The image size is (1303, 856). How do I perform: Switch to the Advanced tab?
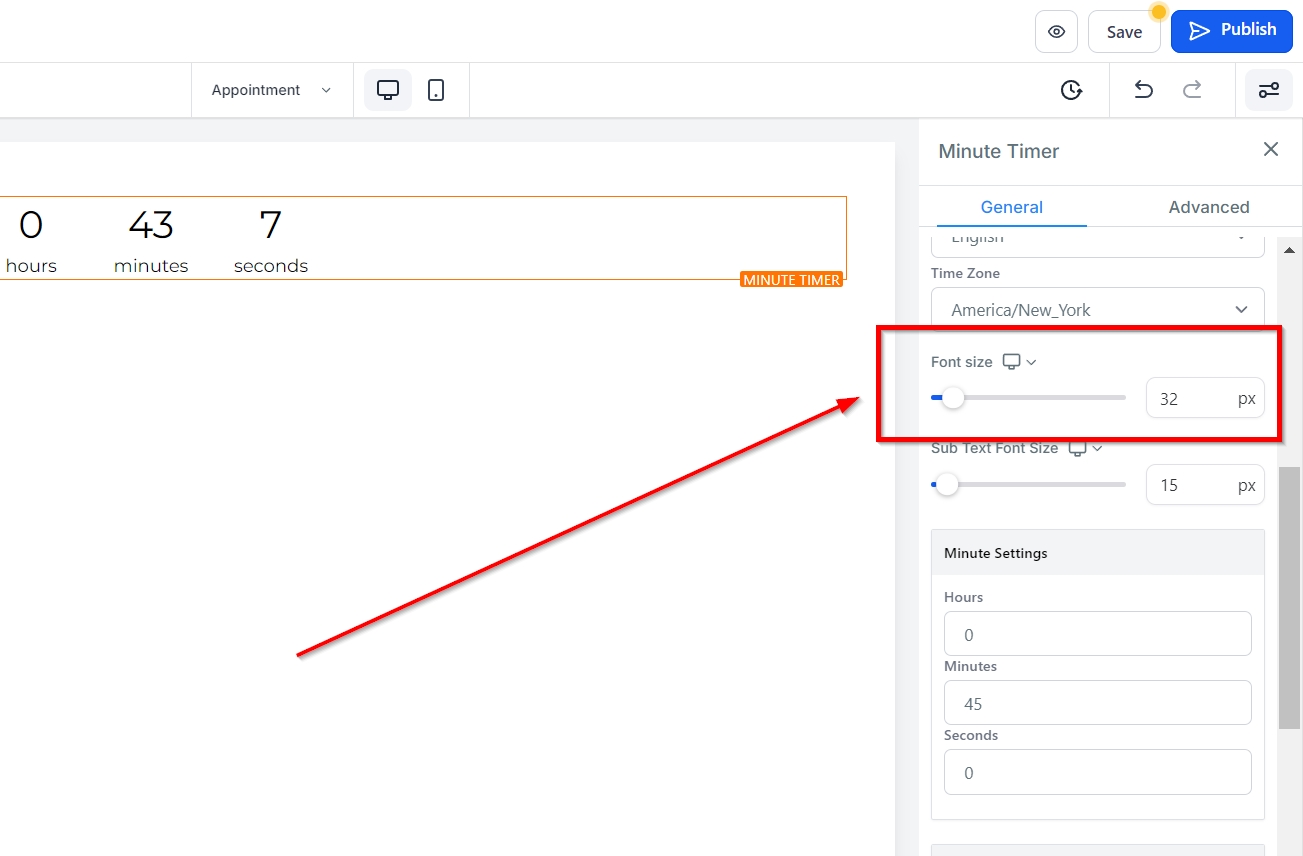1208,207
